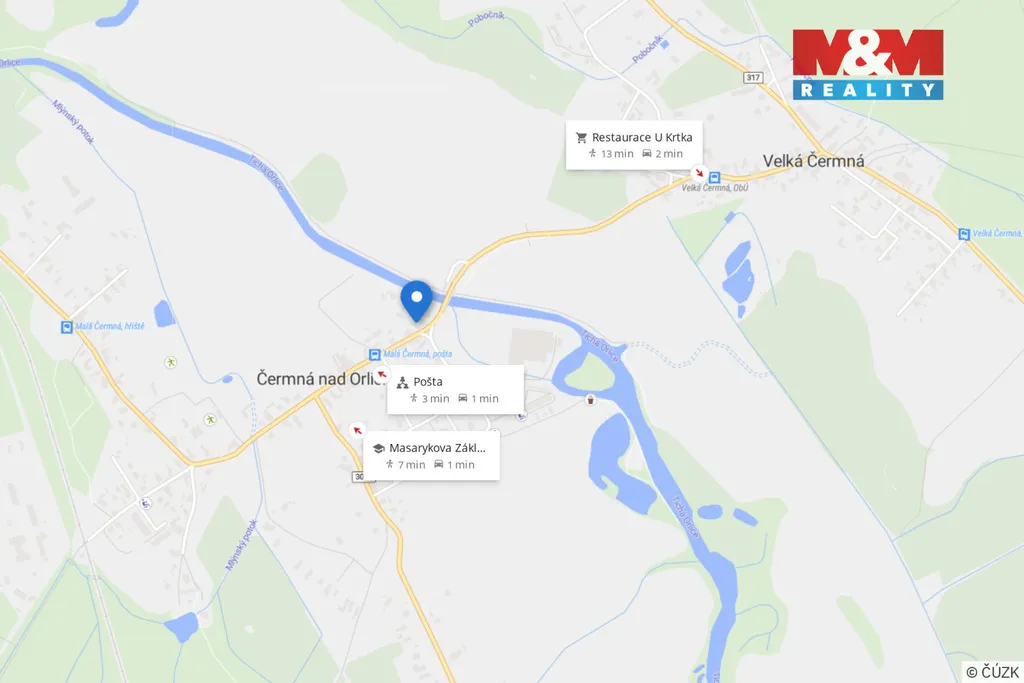Click the ČÚZK copyright attribution
Screen dimensions: 1024x683
pos(992,672)
